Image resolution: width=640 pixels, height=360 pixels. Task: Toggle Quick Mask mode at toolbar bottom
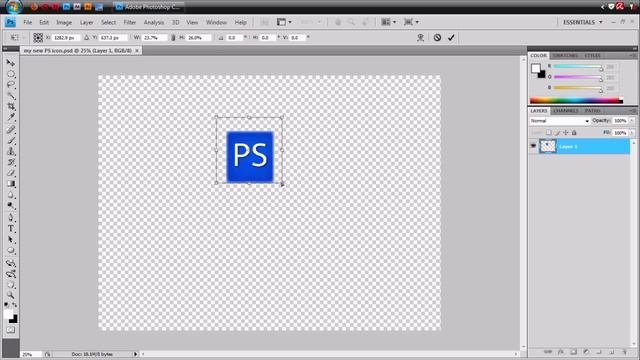point(11,330)
